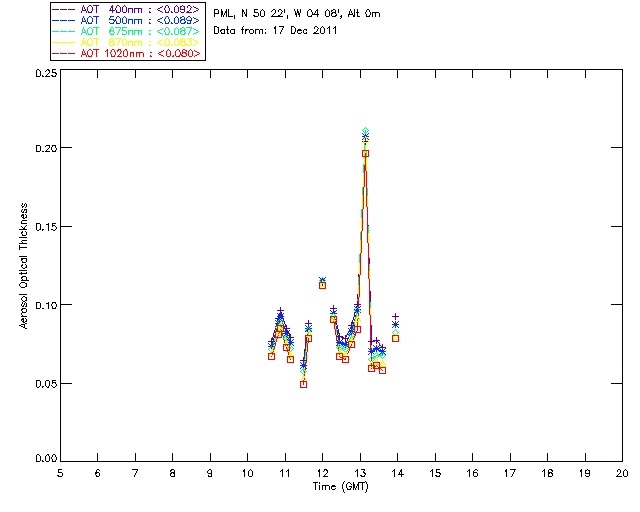Click the 0.25 y-axis tick label
Viewport: 640px width, 512px height.
click(x=46, y=73)
